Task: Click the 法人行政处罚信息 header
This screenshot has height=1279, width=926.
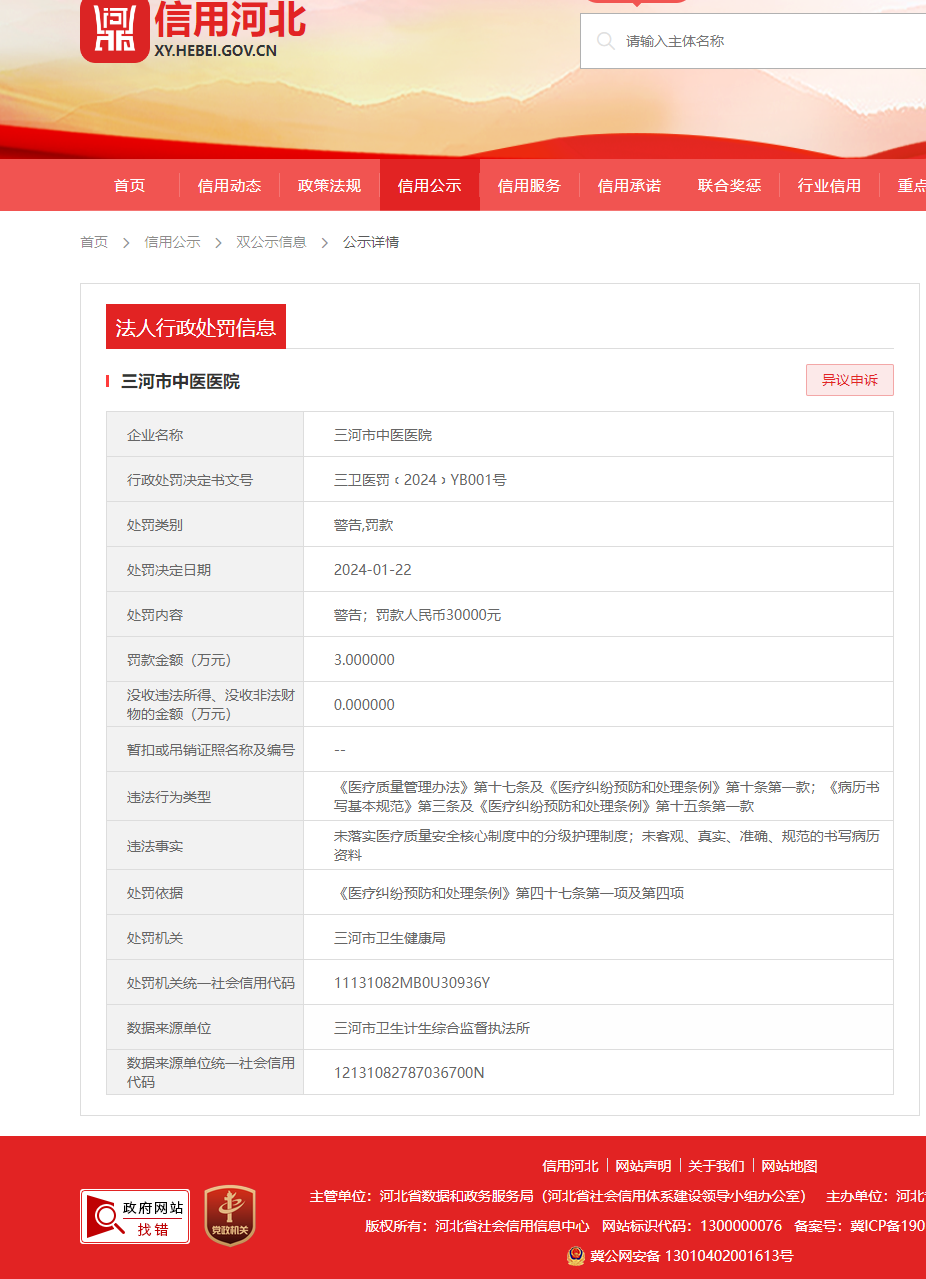Action: 196,327
